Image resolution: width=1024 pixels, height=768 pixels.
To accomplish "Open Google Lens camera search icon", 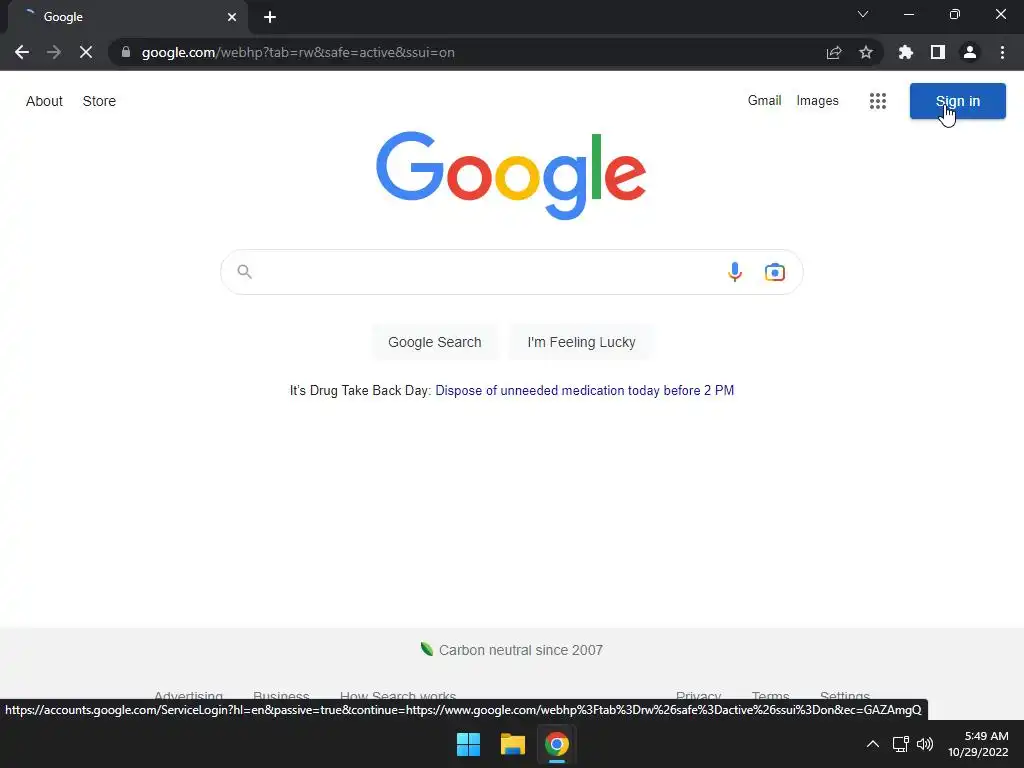I will 775,272.
